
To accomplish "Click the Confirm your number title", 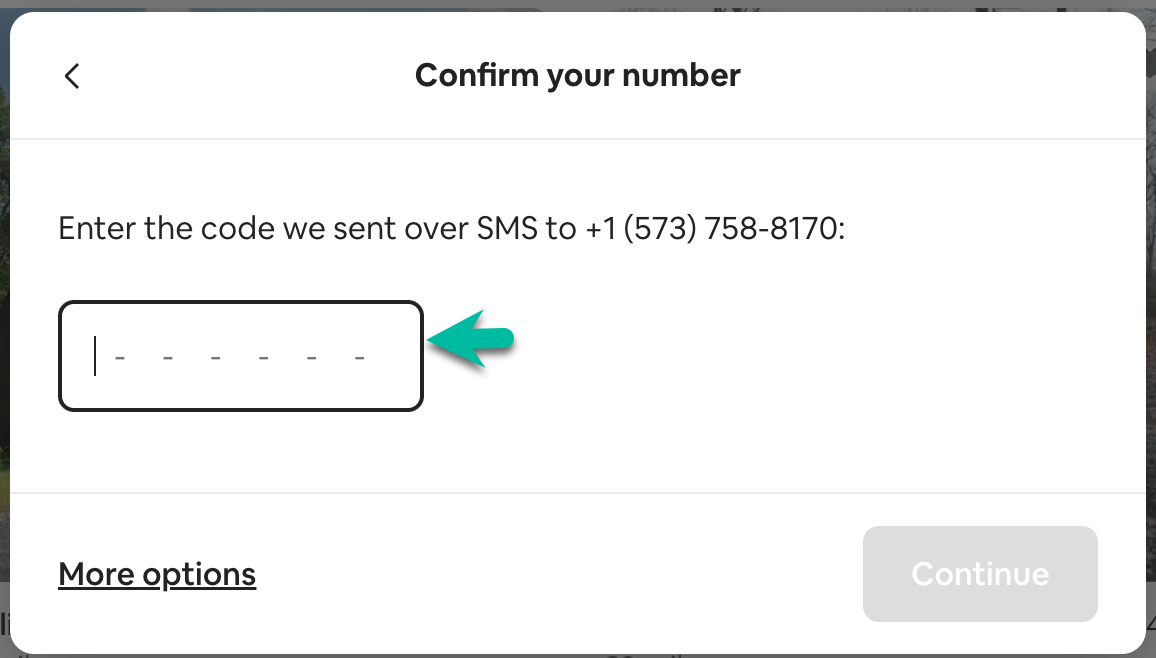I will coord(577,75).
